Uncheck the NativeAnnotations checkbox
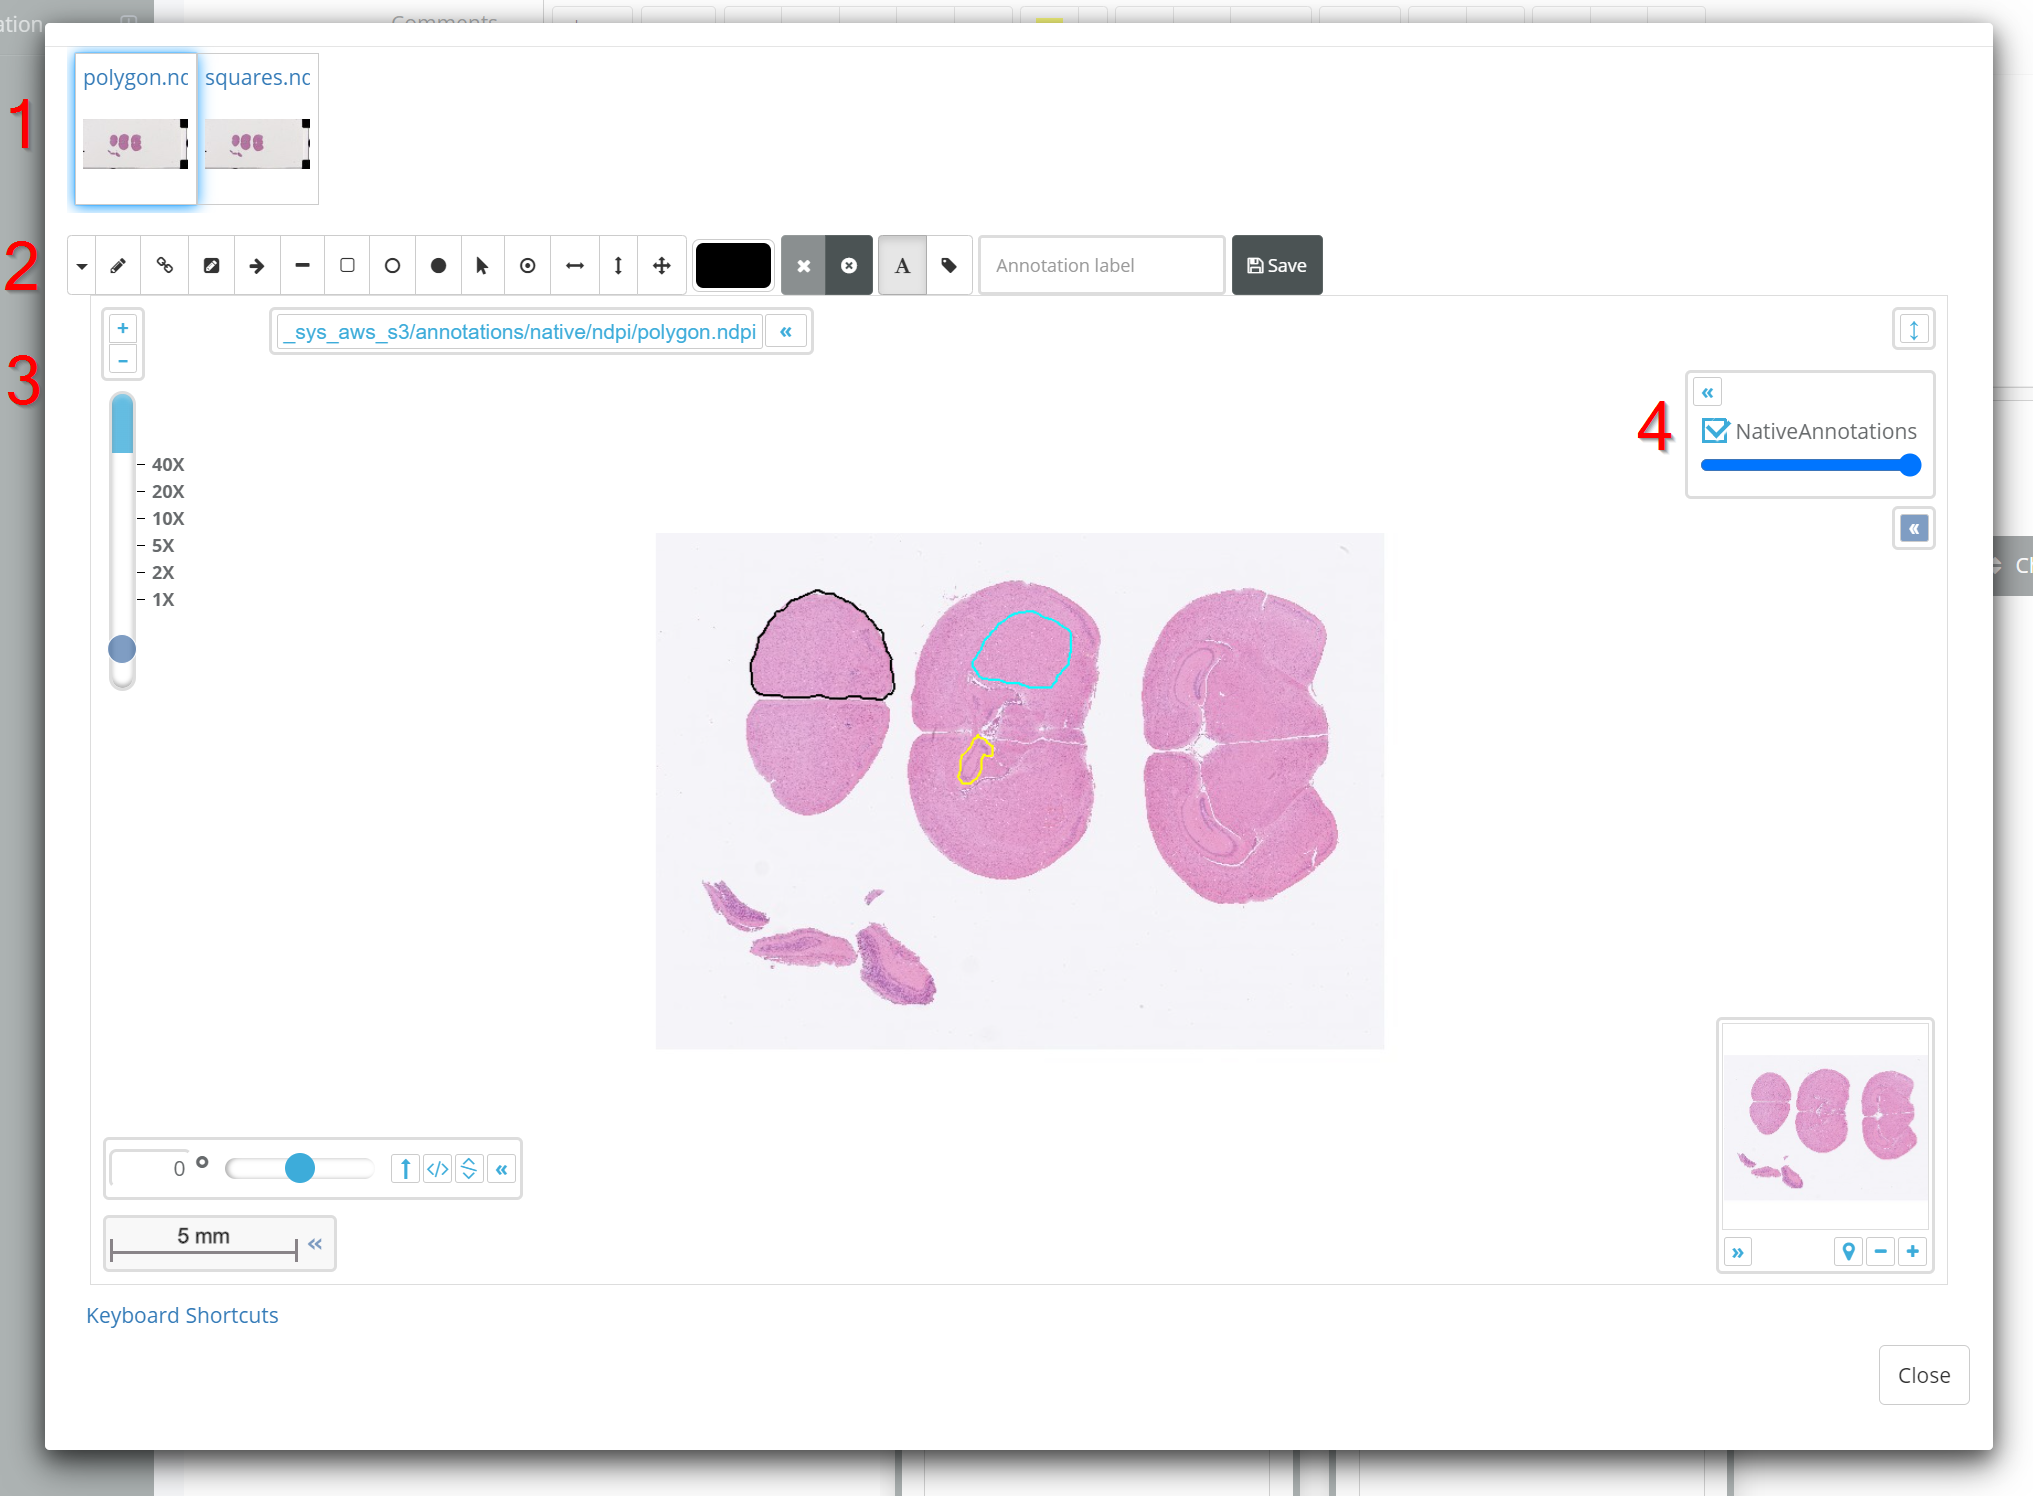 [x=1715, y=431]
